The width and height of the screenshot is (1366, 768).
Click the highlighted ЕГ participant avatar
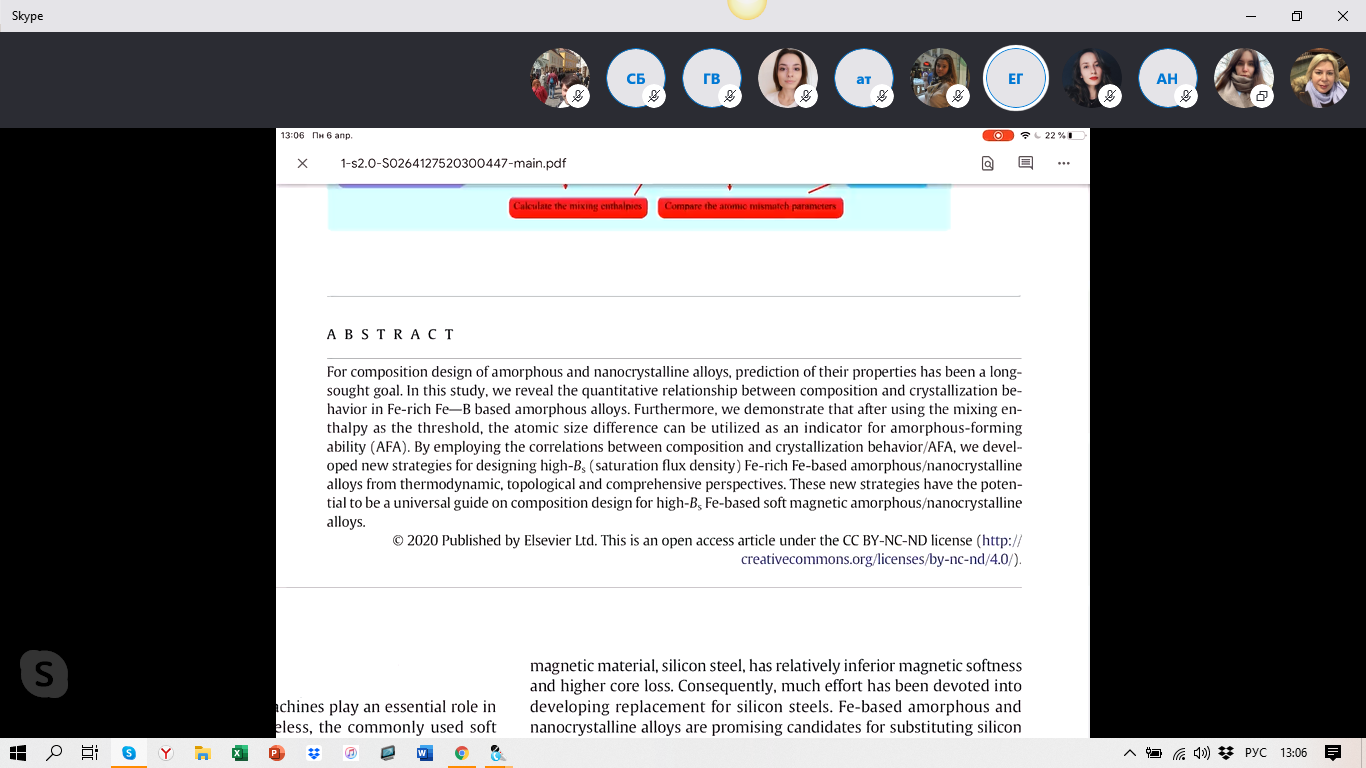coord(1015,78)
